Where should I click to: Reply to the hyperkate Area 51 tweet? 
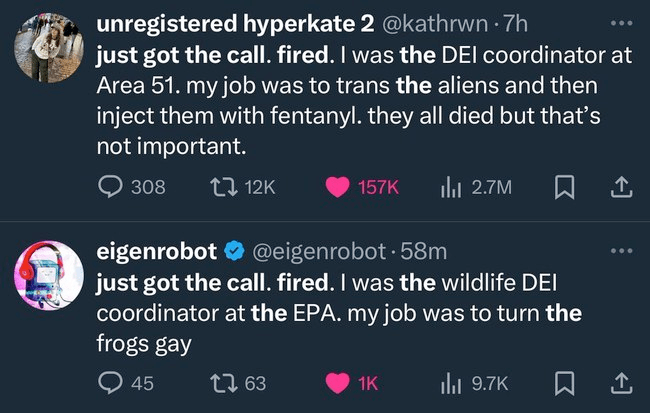coord(110,186)
